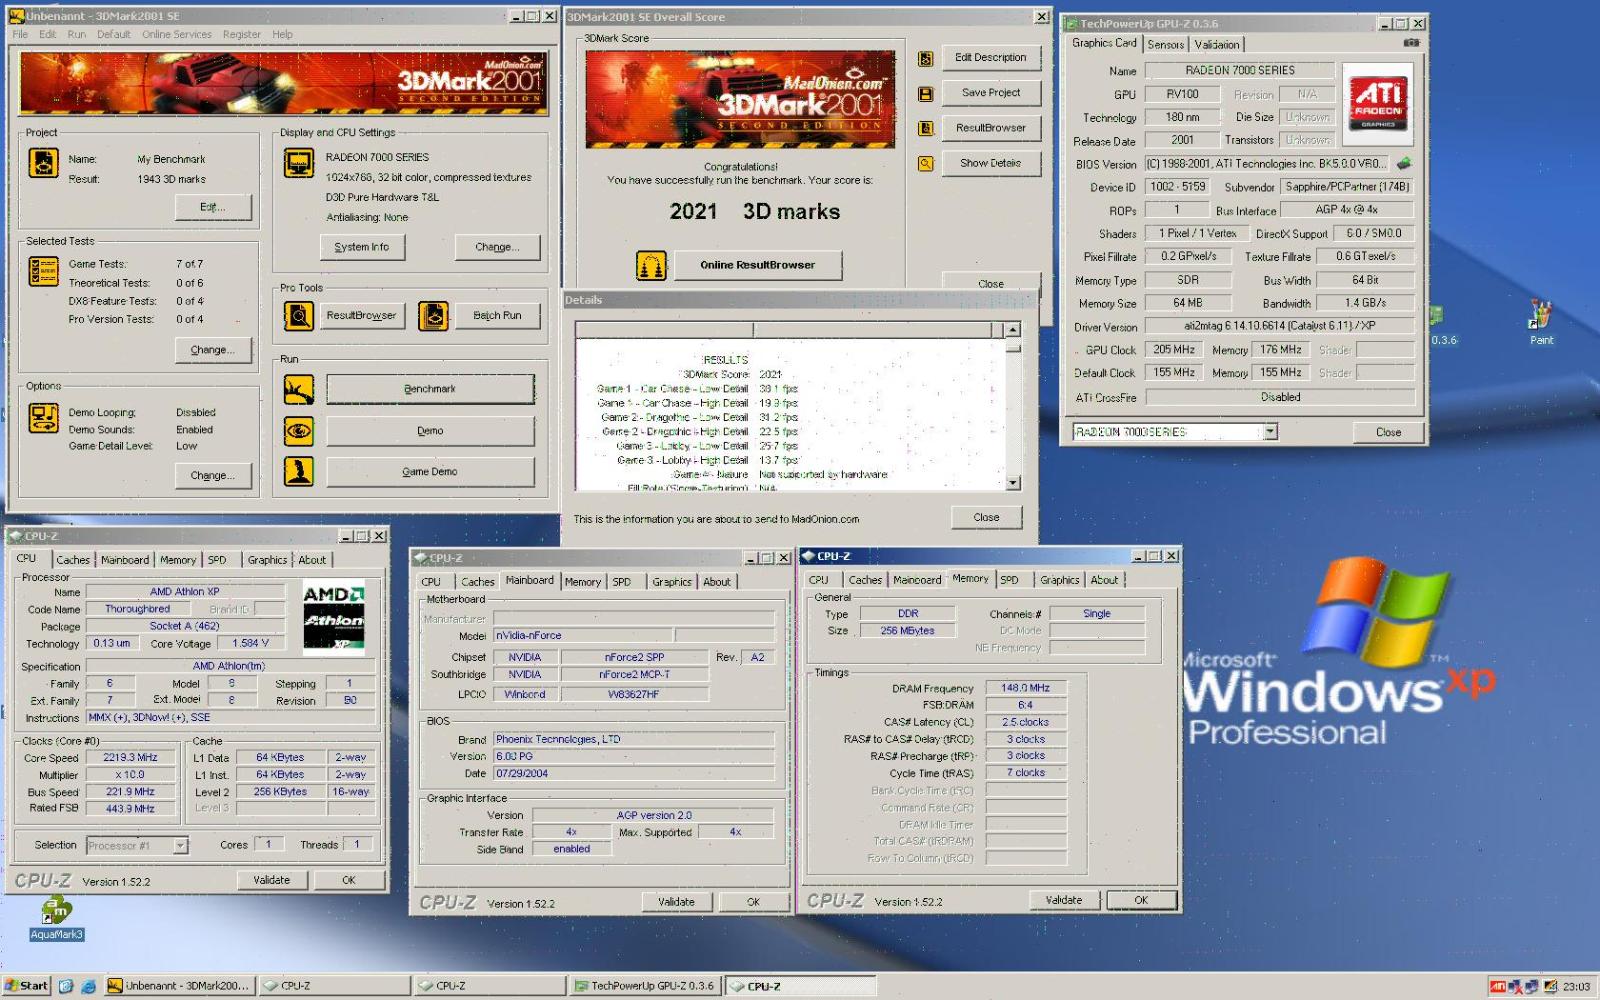The width and height of the screenshot is (1600, 1000).
Task: Click the Display and CPU Settings monitor icon
Action: click(x=298, y=162)
